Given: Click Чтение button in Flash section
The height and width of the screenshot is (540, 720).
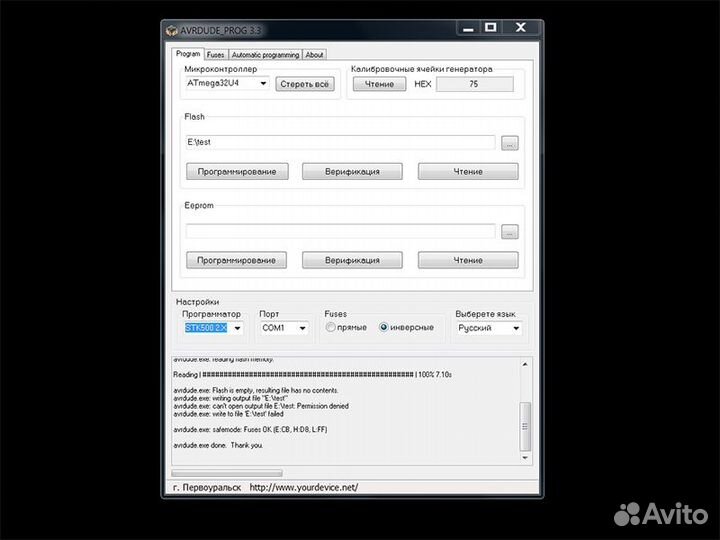Looking at the screenshot, I should pyautogui.click(x=468, y=171).
